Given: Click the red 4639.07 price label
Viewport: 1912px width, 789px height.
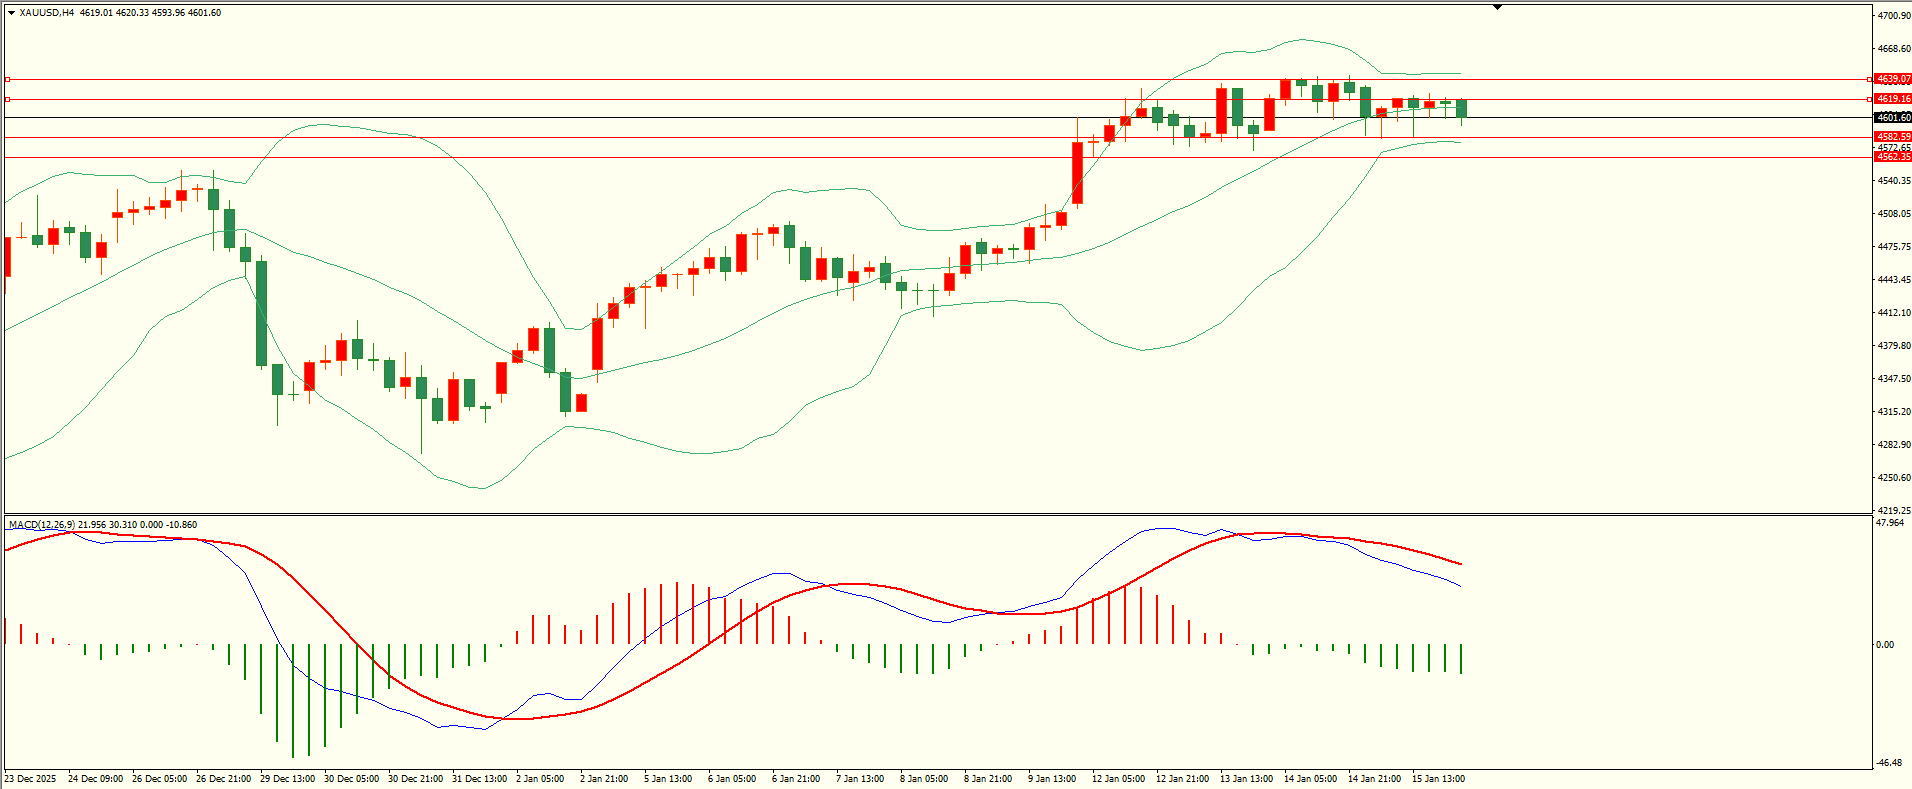Looking at the screenshot, I should click(1892, 79).
